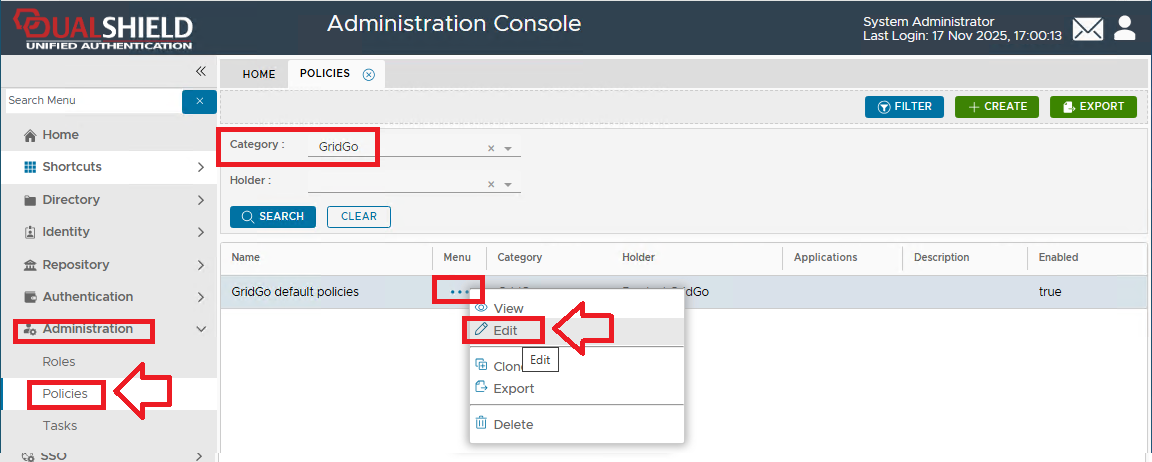Close the Policies tab using its X icon
The image size is (1152, 462).
(x=368, y=74)
